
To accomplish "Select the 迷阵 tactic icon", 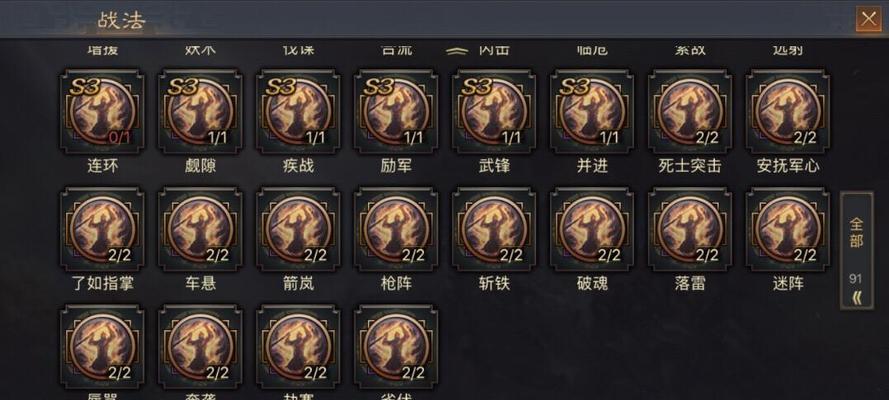I will click(788, 229).
